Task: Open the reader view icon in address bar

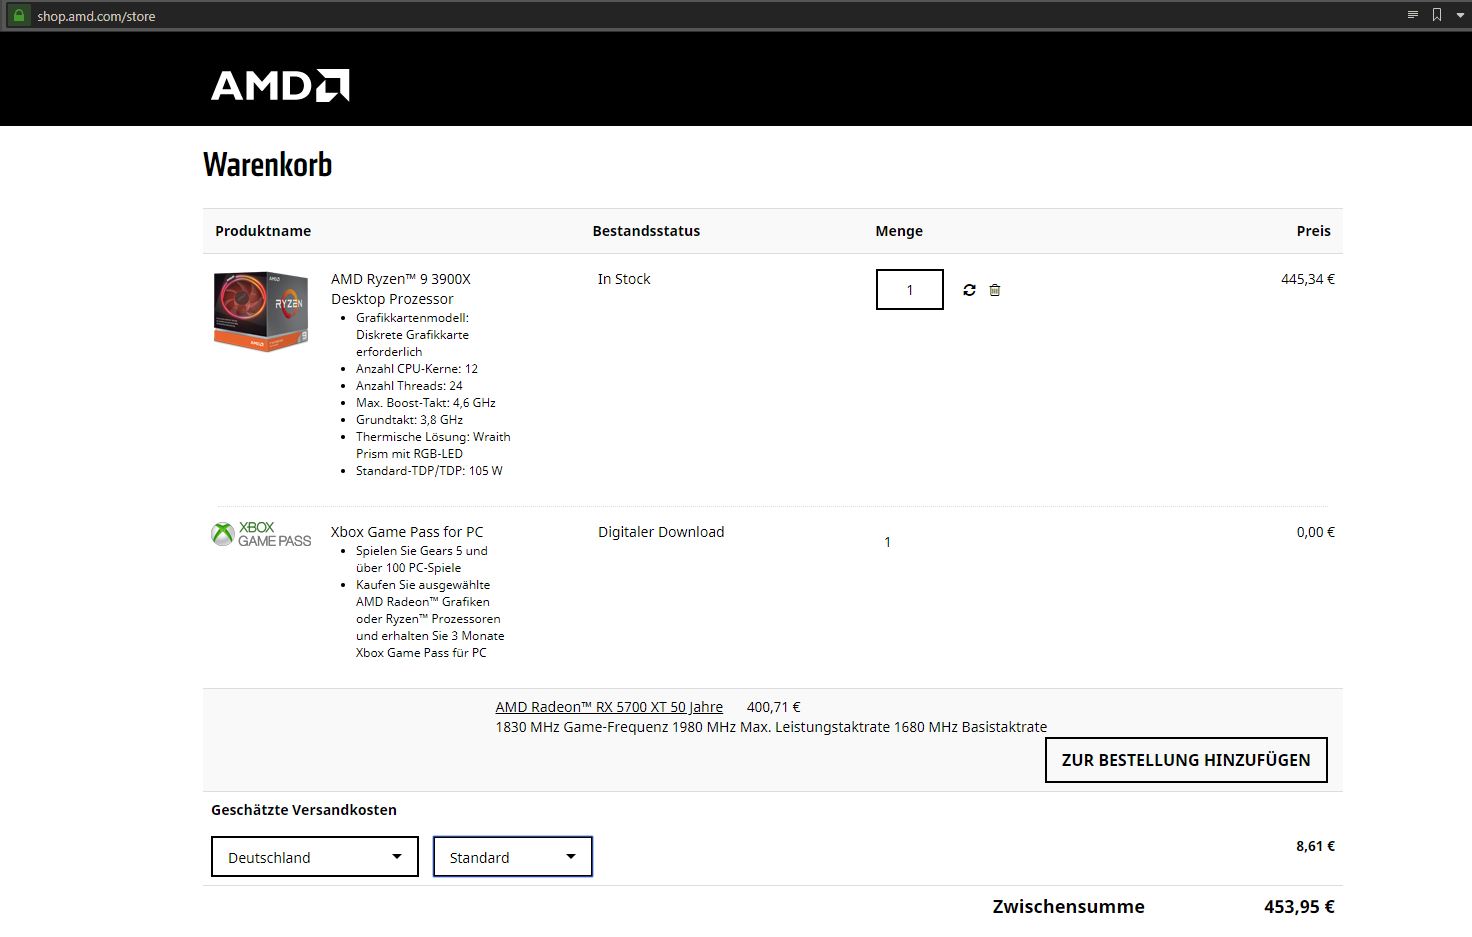Action: tap(1412, 15)
